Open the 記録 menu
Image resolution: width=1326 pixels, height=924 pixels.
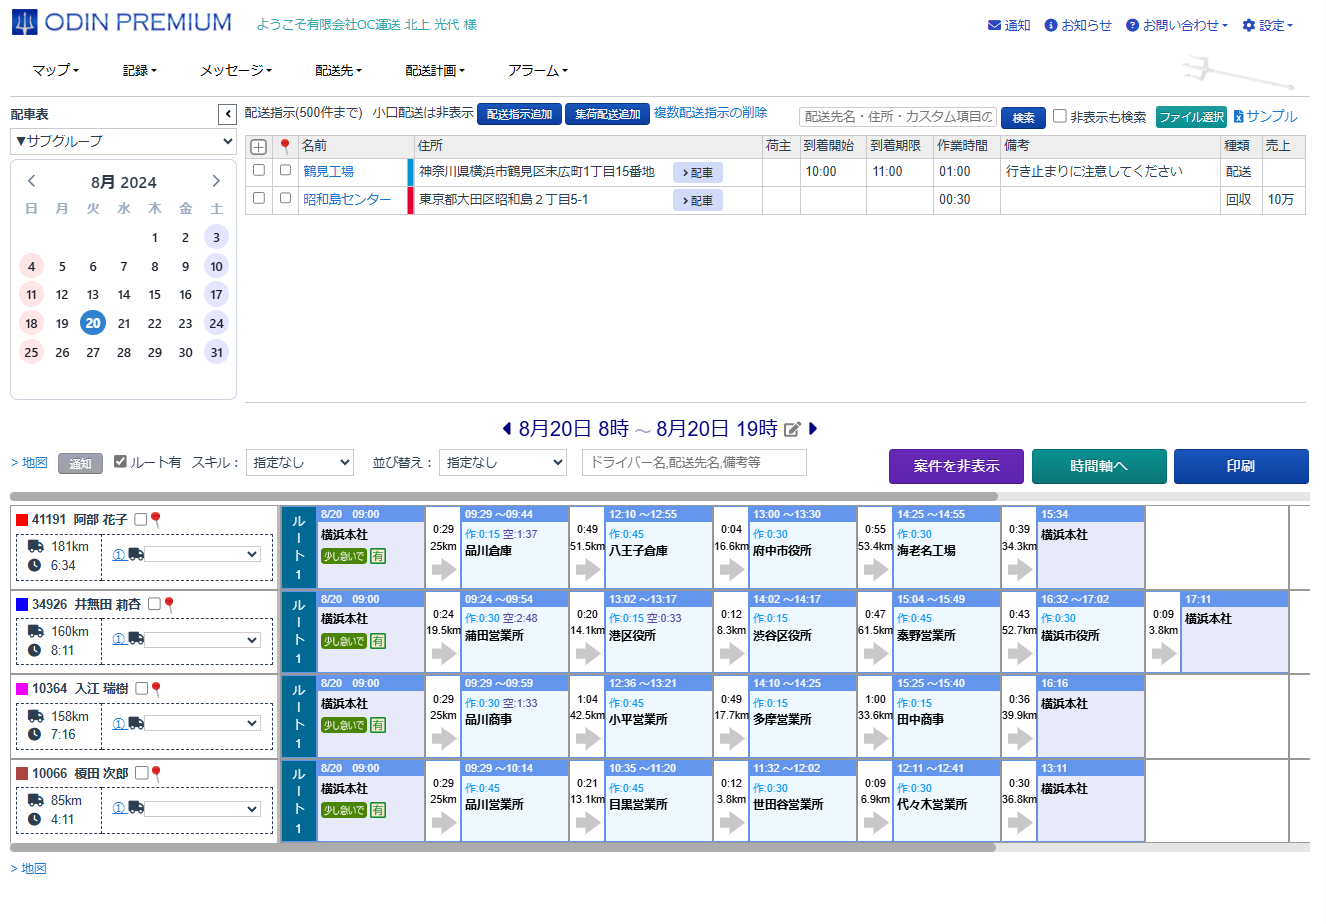[x=140, y=70]
